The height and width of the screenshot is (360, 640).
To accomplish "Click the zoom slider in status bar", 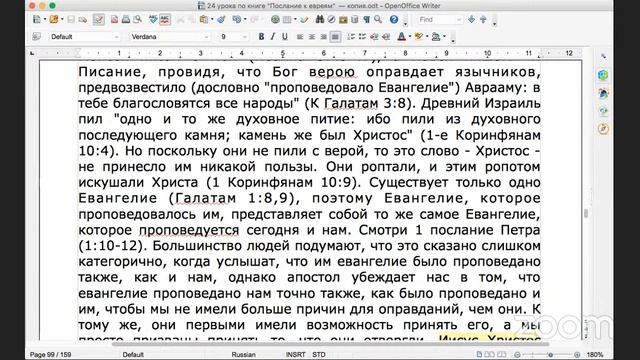I will tap(547, 355).
